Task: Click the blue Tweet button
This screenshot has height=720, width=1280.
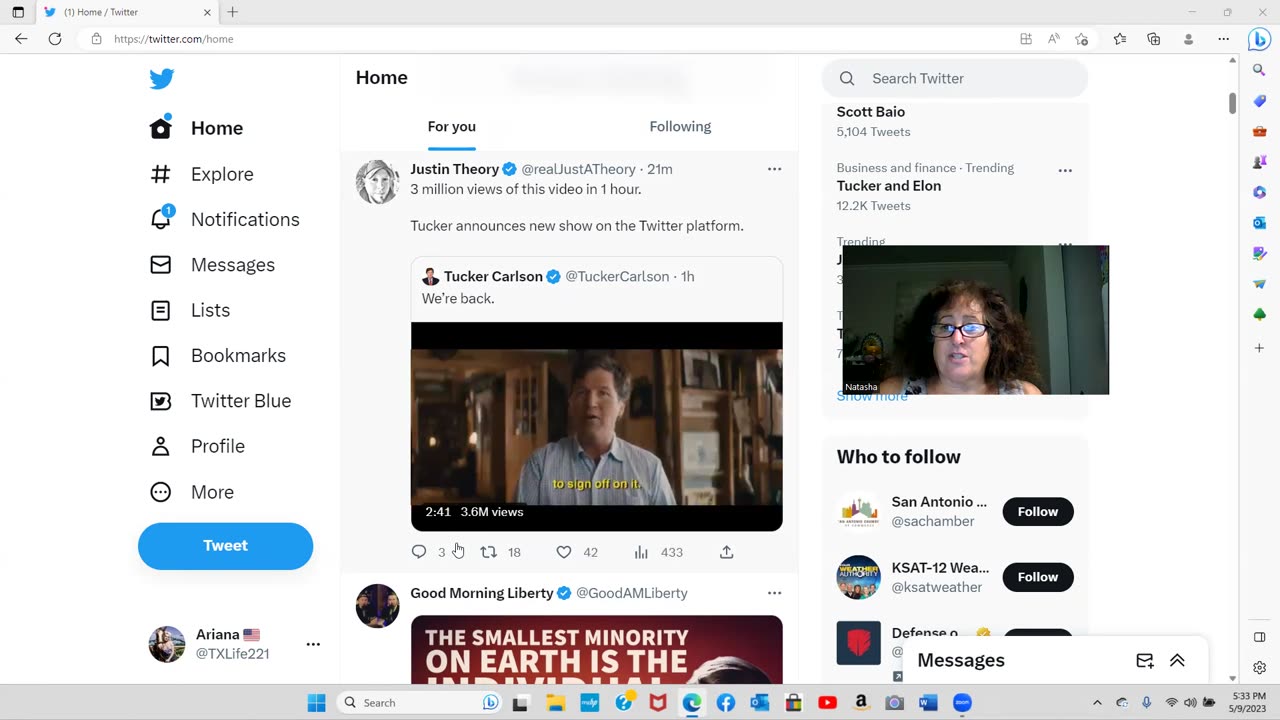Action: point(225,546)
